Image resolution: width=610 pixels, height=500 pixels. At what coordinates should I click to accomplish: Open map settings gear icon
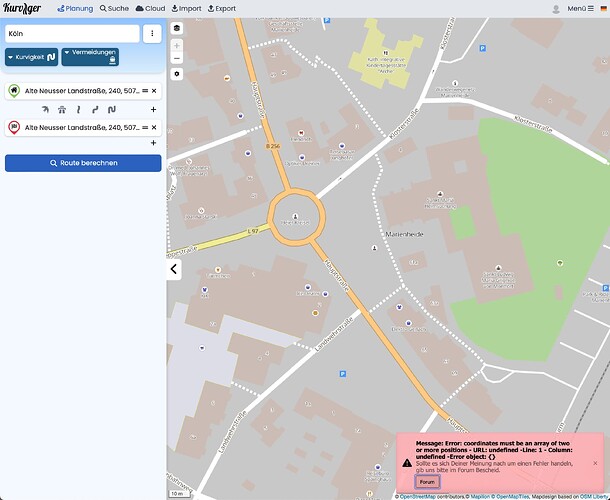(177, 74)
